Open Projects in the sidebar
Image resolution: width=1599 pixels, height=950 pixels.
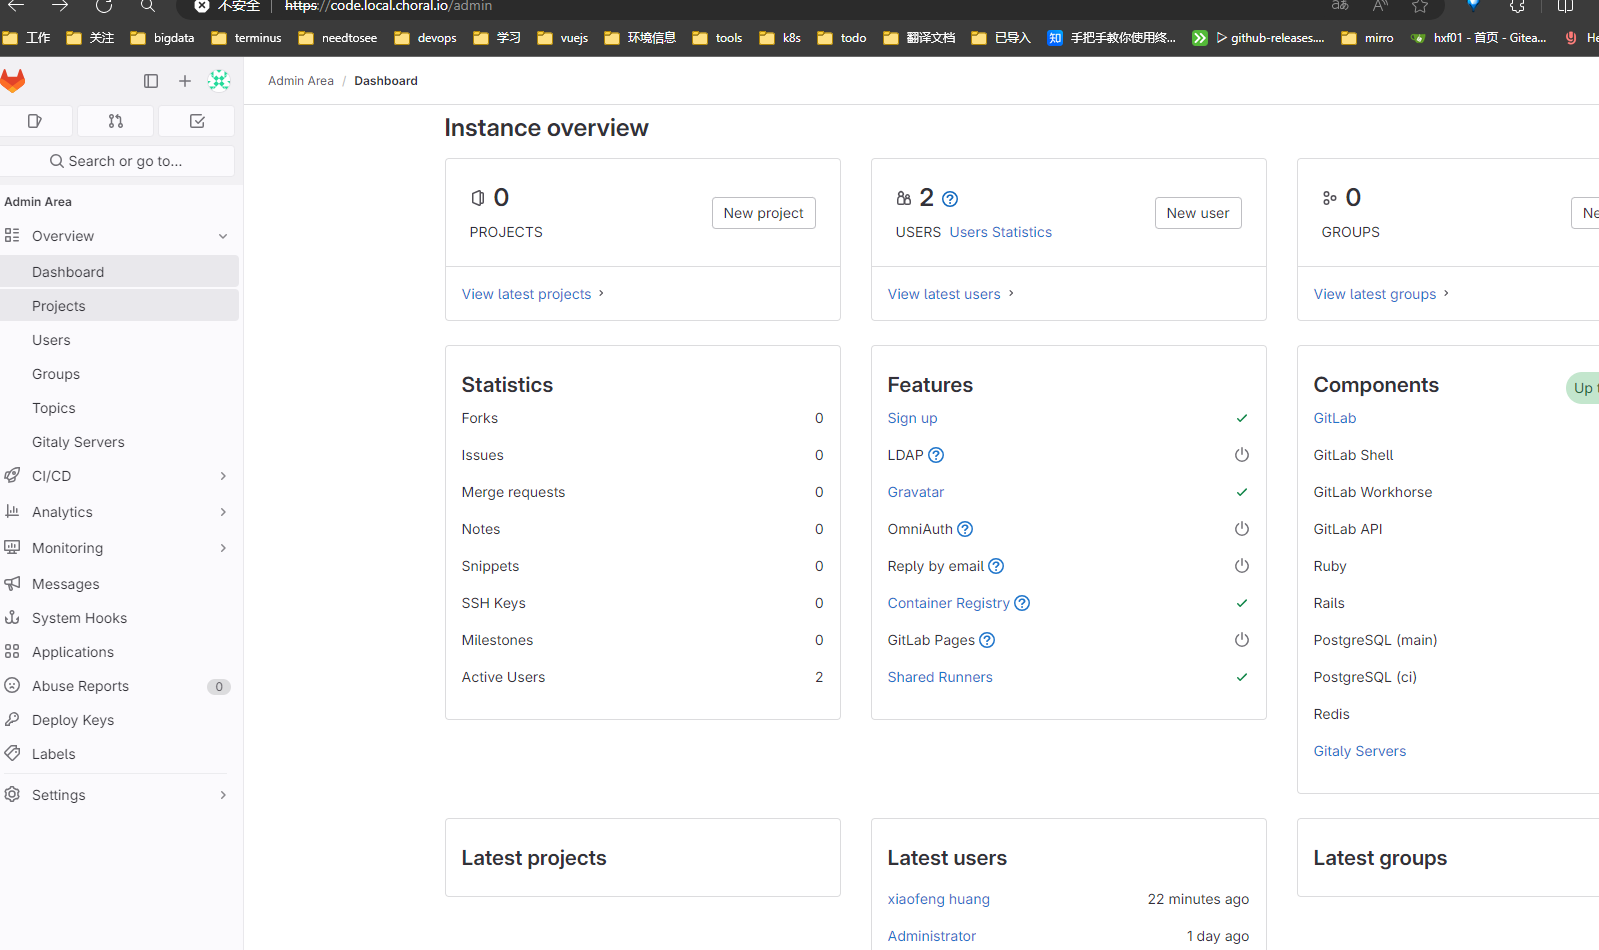pyautogui.click(x=119, y=306)
